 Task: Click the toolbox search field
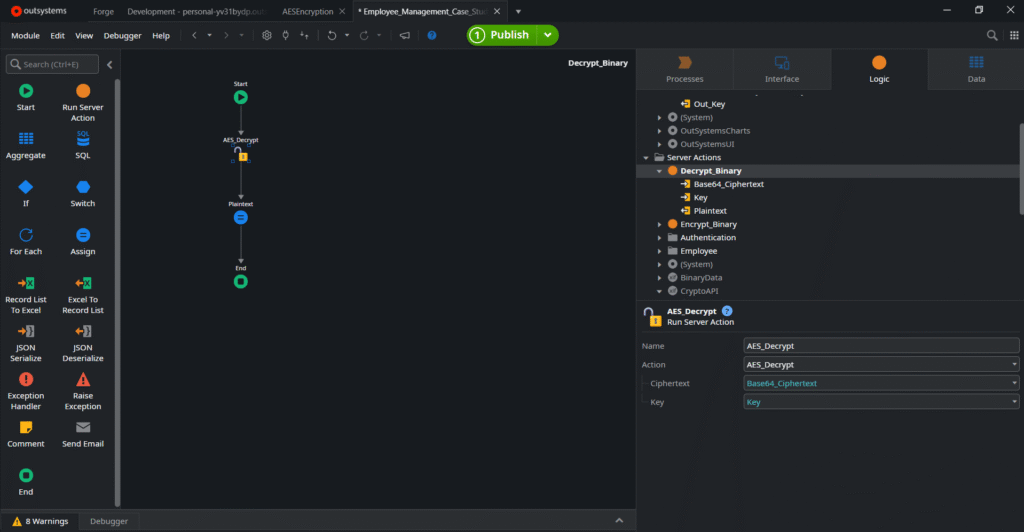coord(52,64)
